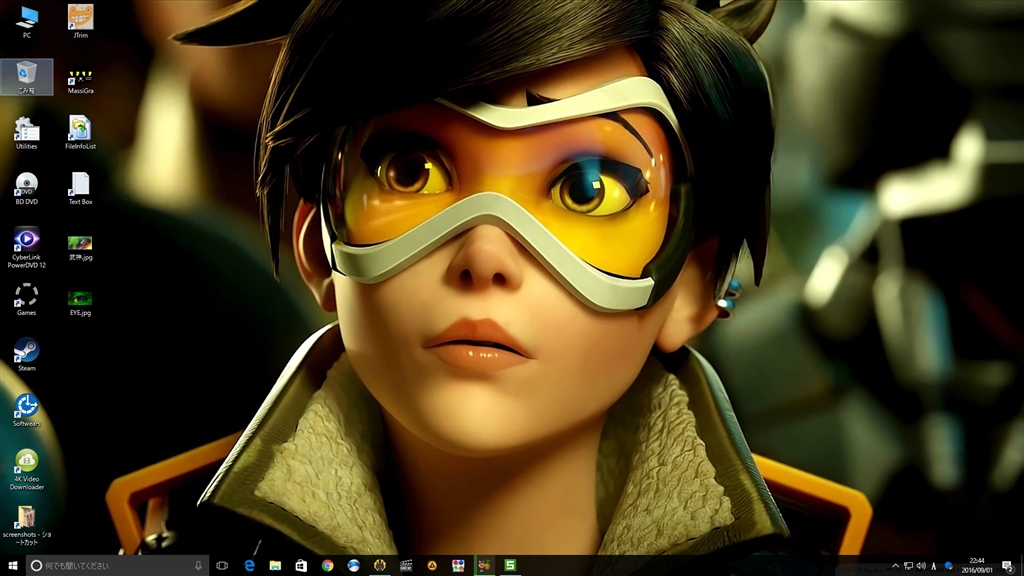
Task: Select the Utilities desktop shortcut
Action: point(27,133)
